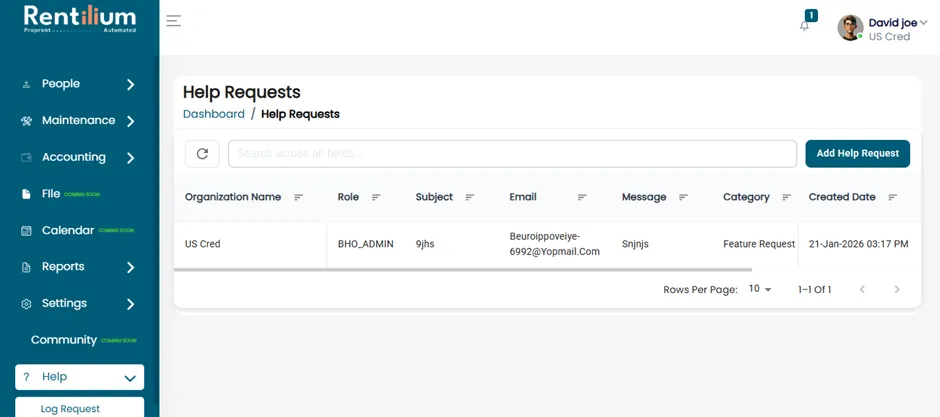Select the Feature Request category cell
Screen dimensions: 940x417
[x=759, y=244]
